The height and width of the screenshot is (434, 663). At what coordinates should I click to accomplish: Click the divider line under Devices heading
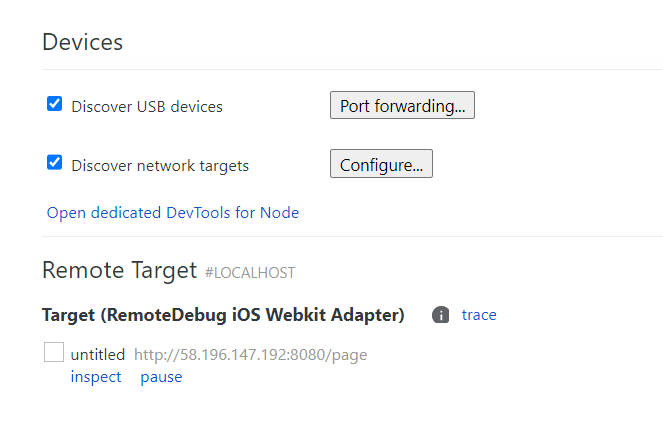point(352,69)
